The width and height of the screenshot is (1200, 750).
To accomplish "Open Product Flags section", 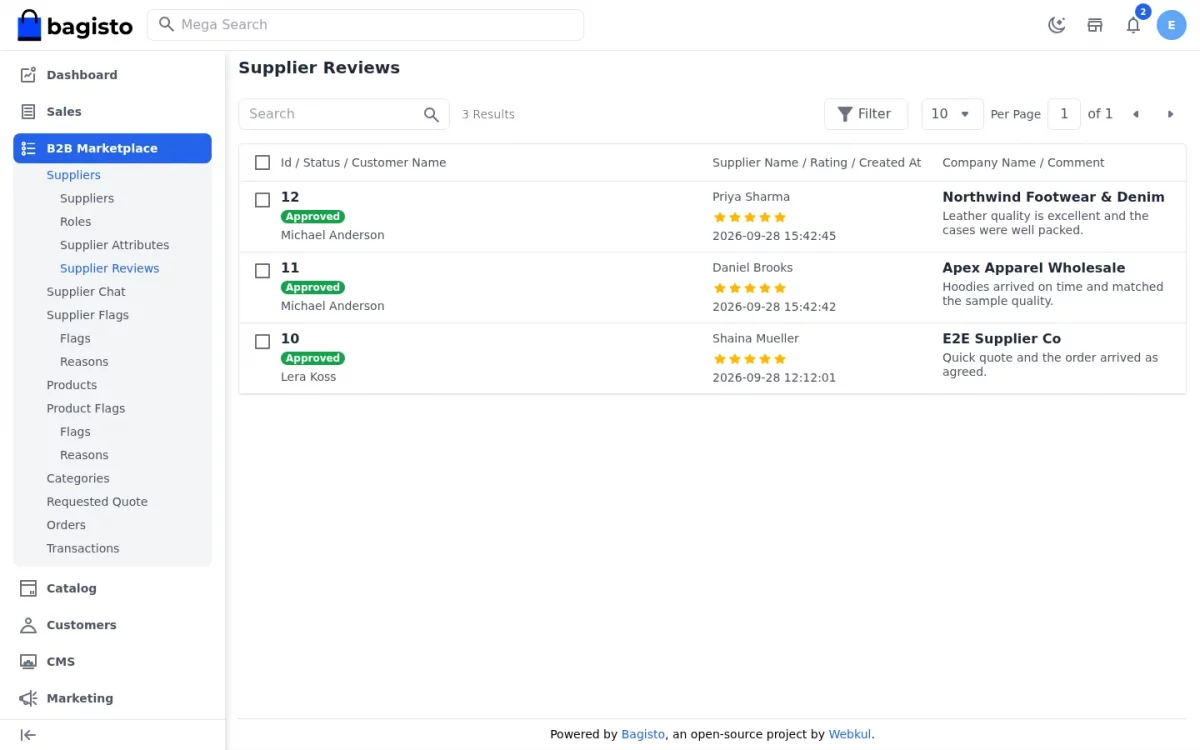I will 85,408.
